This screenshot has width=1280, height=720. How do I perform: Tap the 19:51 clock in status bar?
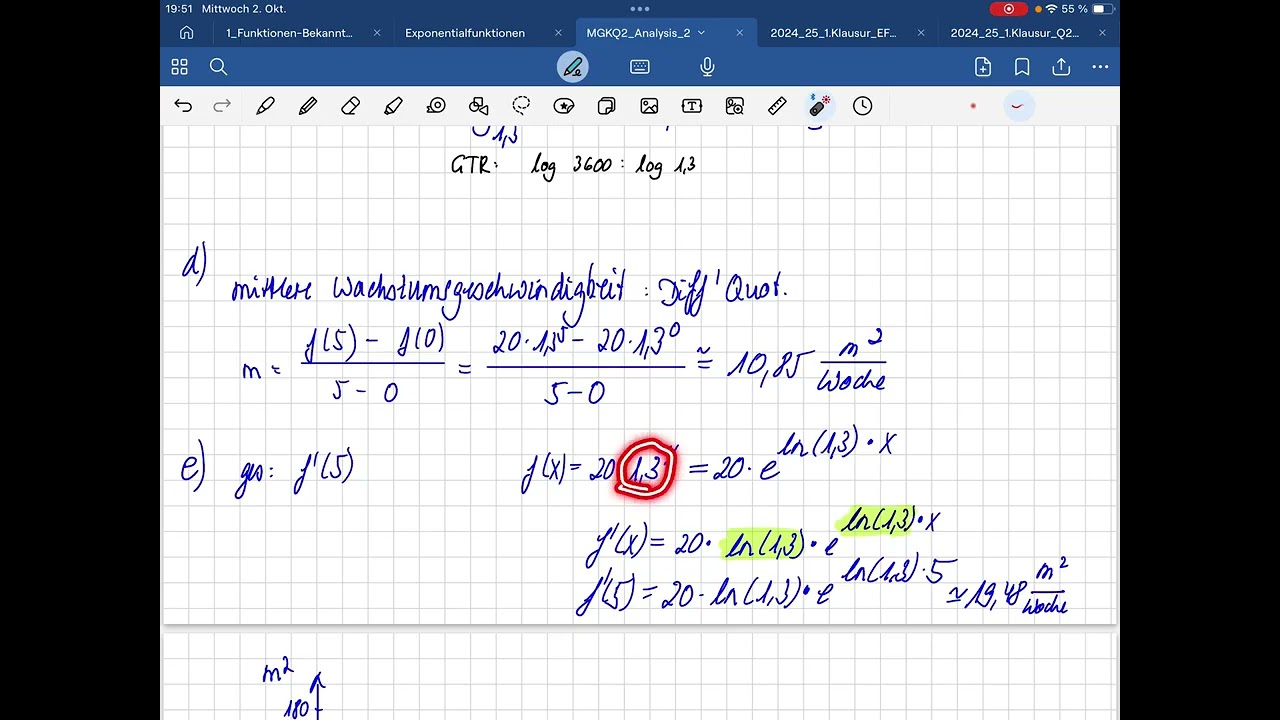click(179, 9)
